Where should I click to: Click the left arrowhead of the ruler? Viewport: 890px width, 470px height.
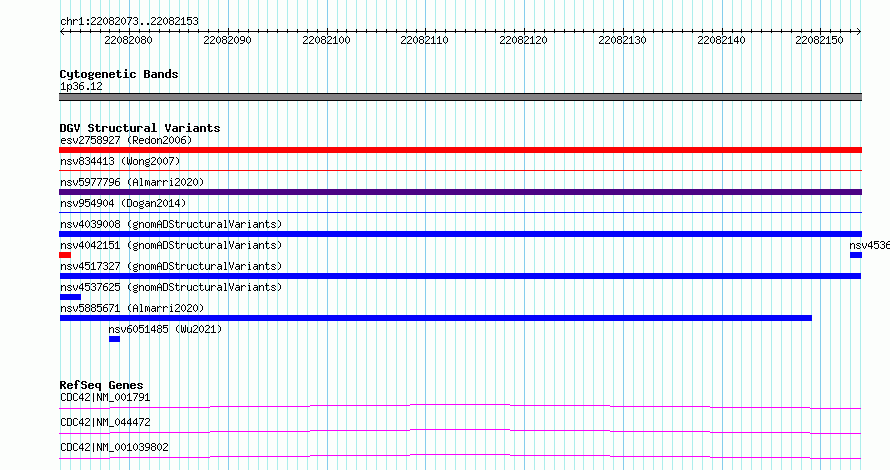(x=62, y=32)
